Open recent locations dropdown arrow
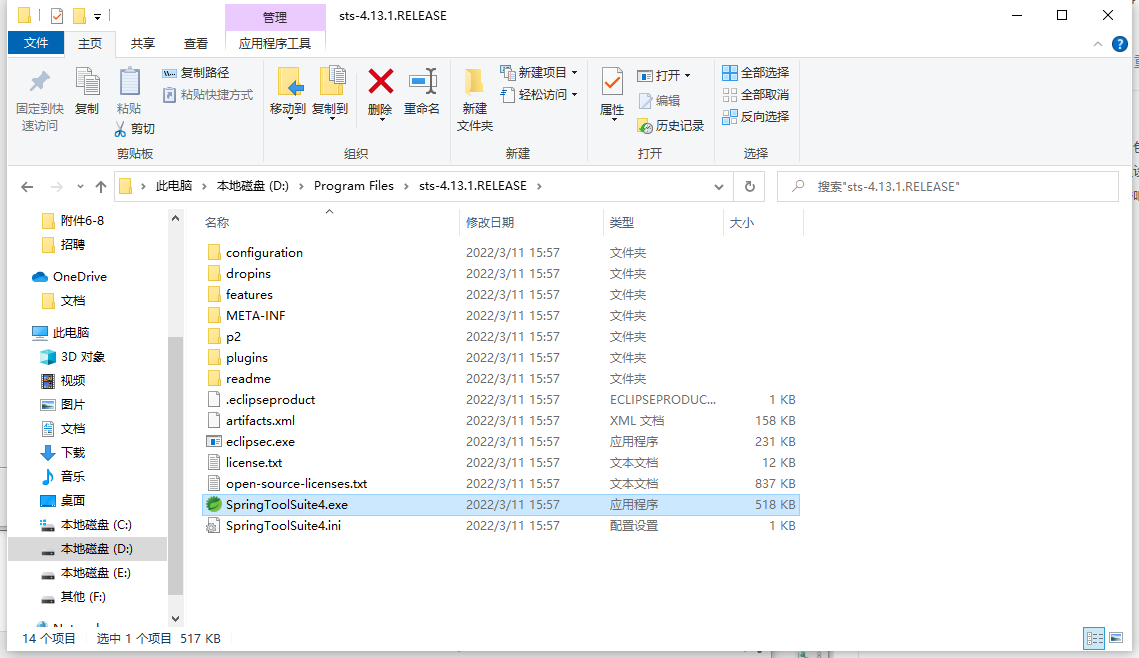 point(80,187)
